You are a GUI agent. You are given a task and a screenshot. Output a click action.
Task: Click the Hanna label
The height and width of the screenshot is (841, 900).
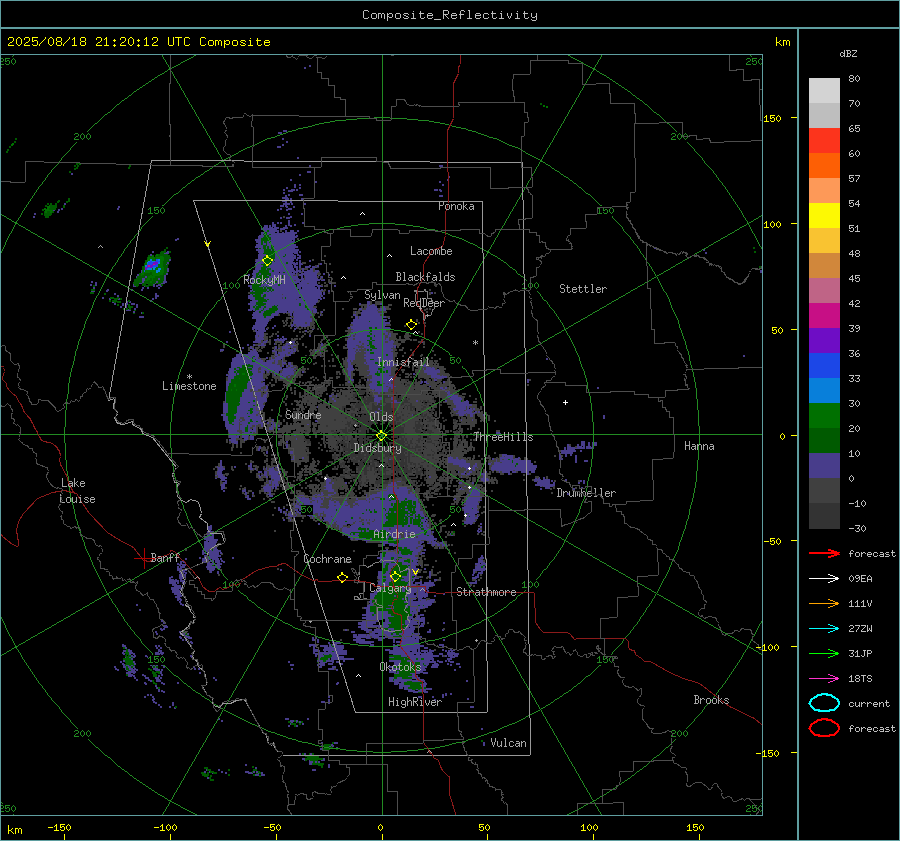[699, 446]
